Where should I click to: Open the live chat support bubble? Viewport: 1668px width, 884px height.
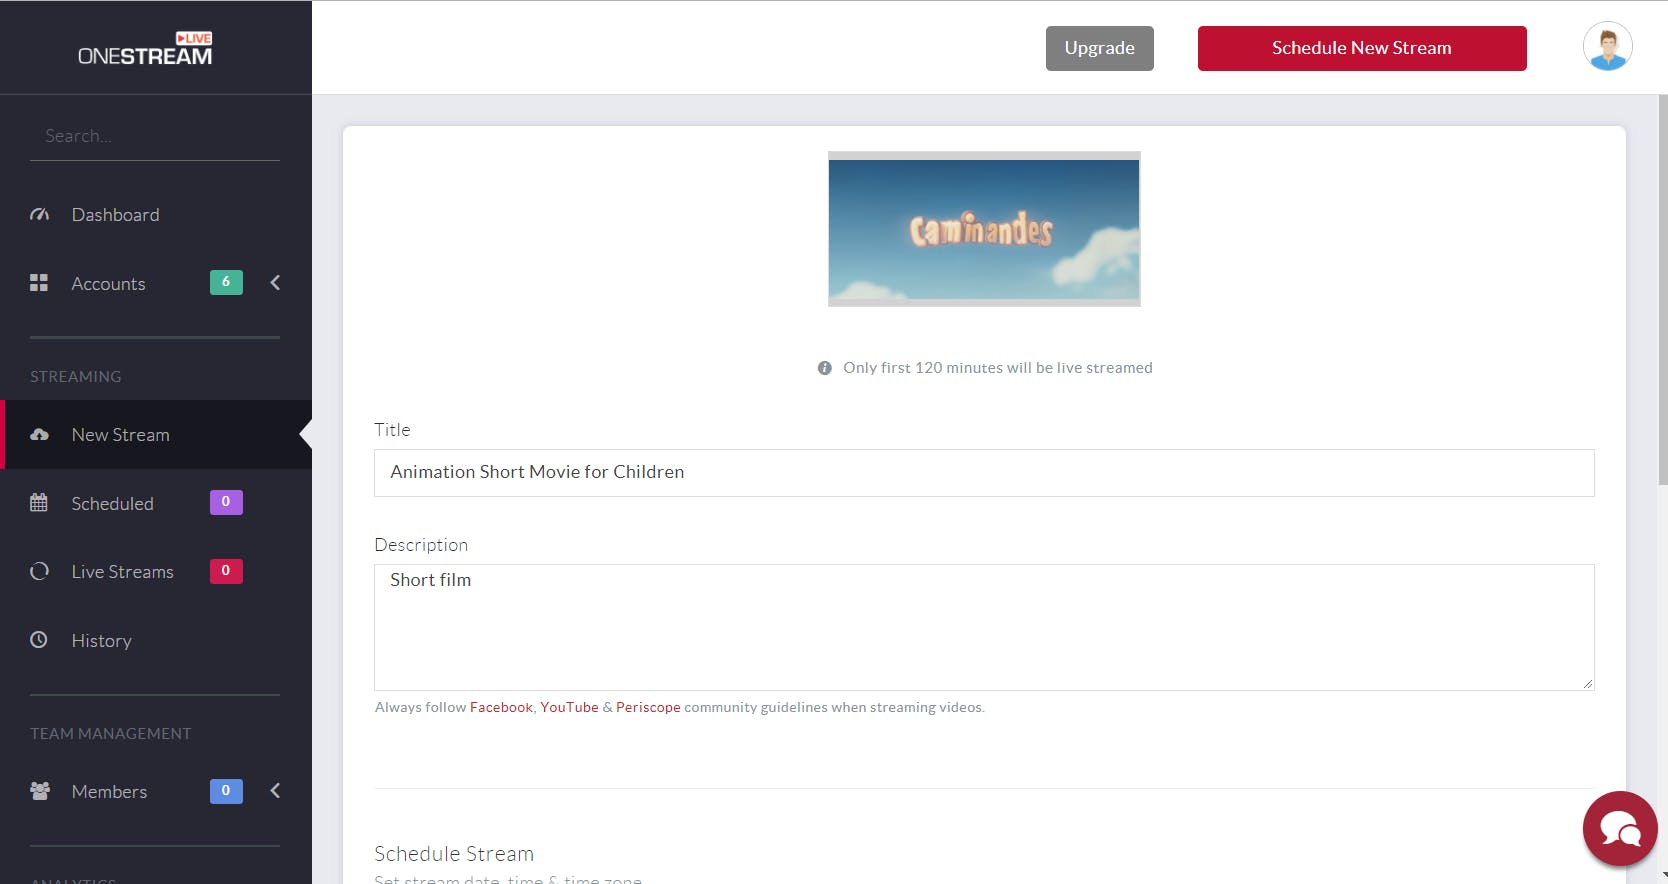(1620, 829)
